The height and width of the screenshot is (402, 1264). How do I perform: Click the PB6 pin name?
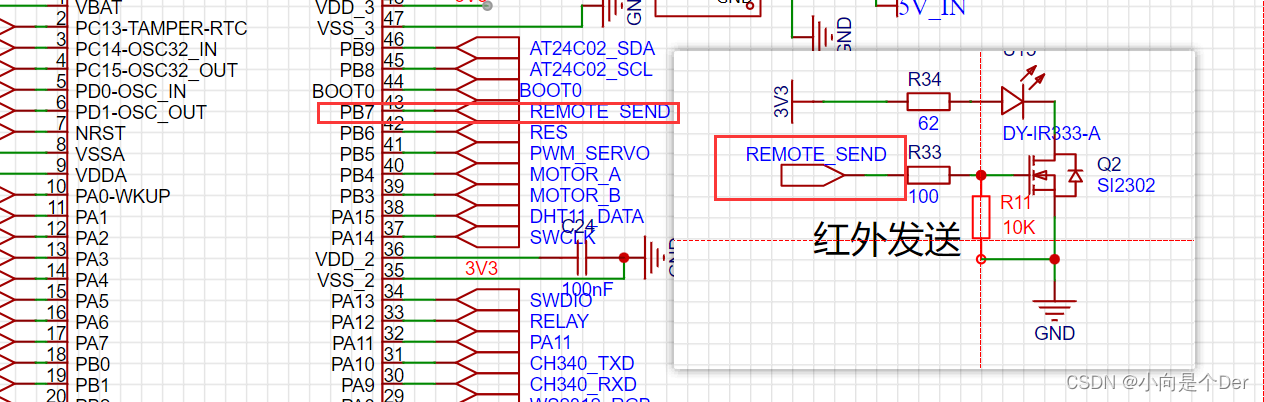[357, 133]
